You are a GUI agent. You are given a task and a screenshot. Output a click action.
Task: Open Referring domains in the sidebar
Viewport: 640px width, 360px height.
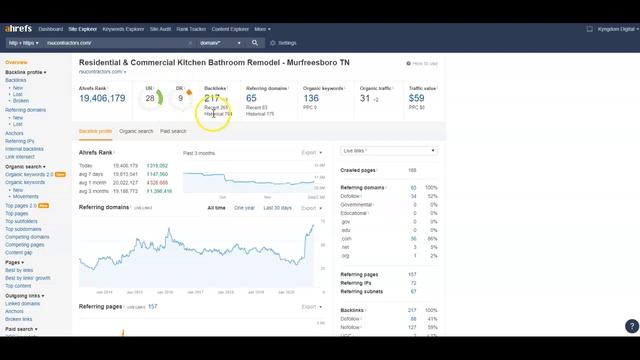coord(25,110)
